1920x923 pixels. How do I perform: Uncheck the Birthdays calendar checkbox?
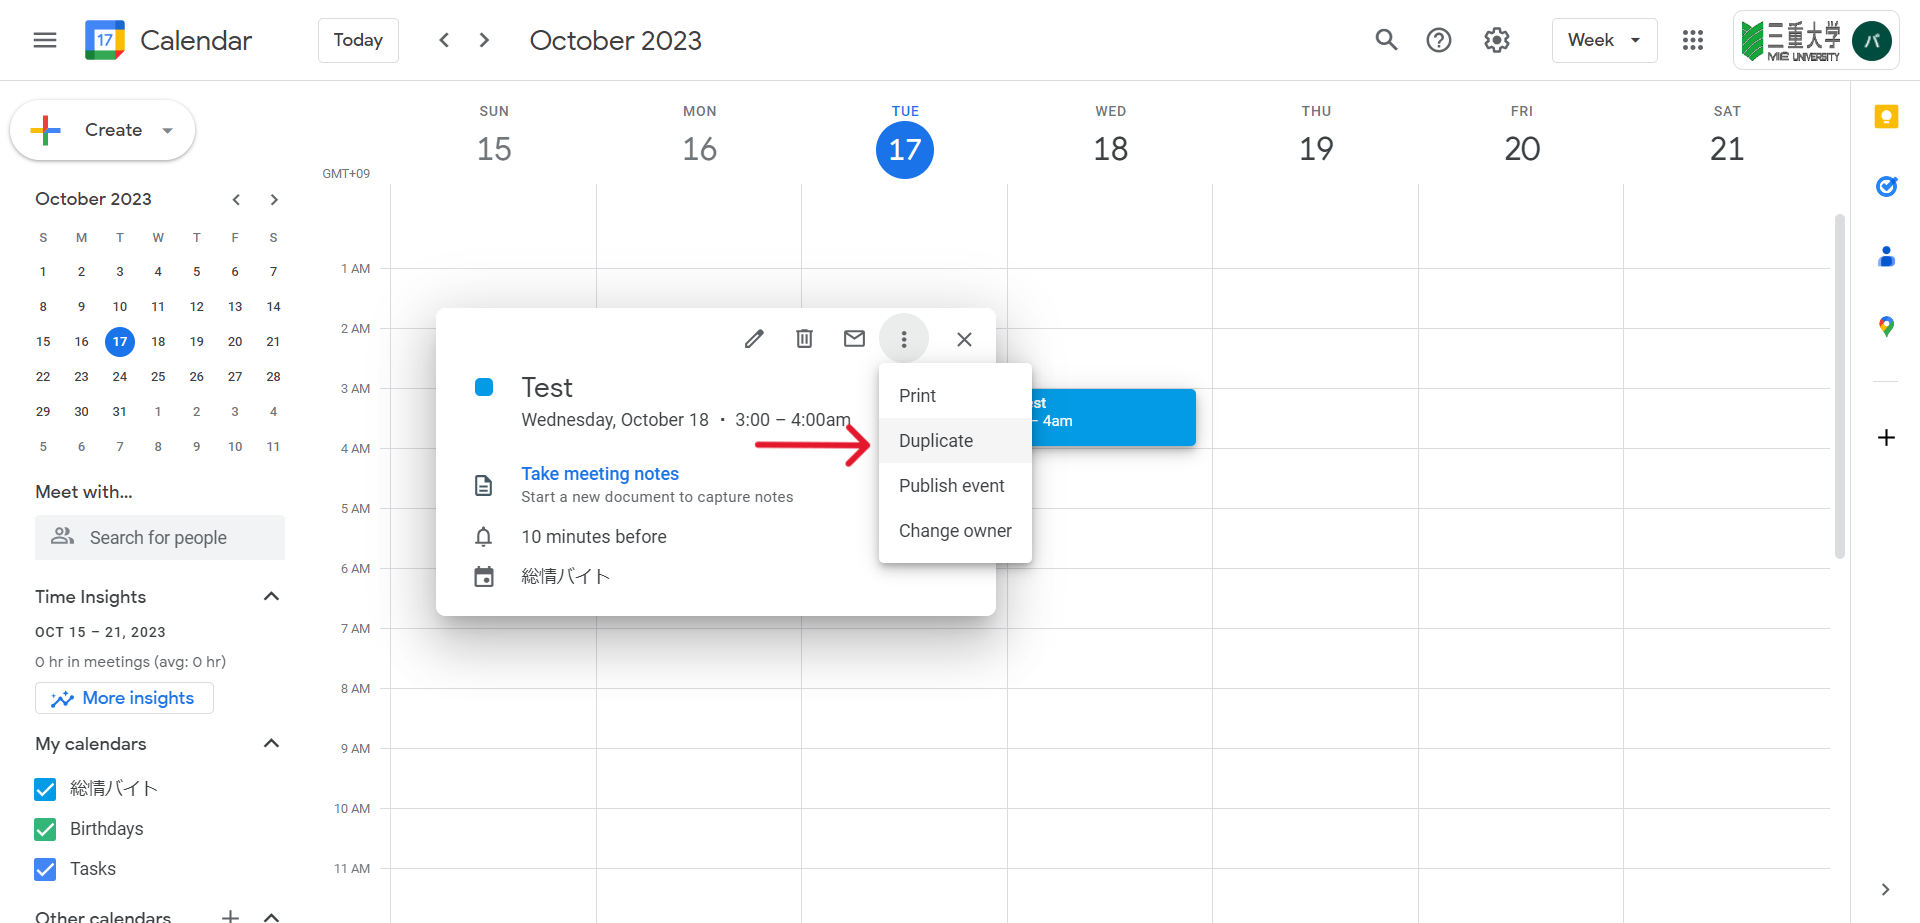click(x=45, y=829)
